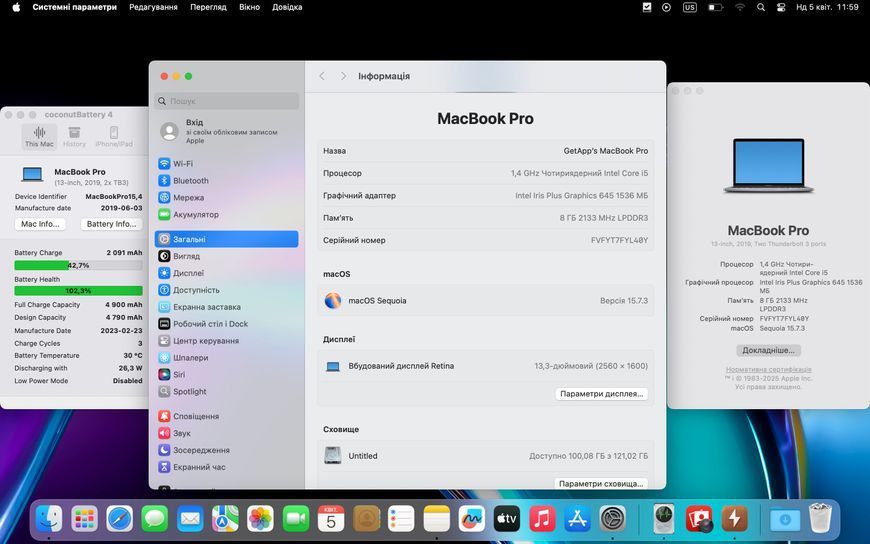This screenshot has height=544, width=870.
Task: Open Calendar in the Dock
Action: (x=331, y=518)
